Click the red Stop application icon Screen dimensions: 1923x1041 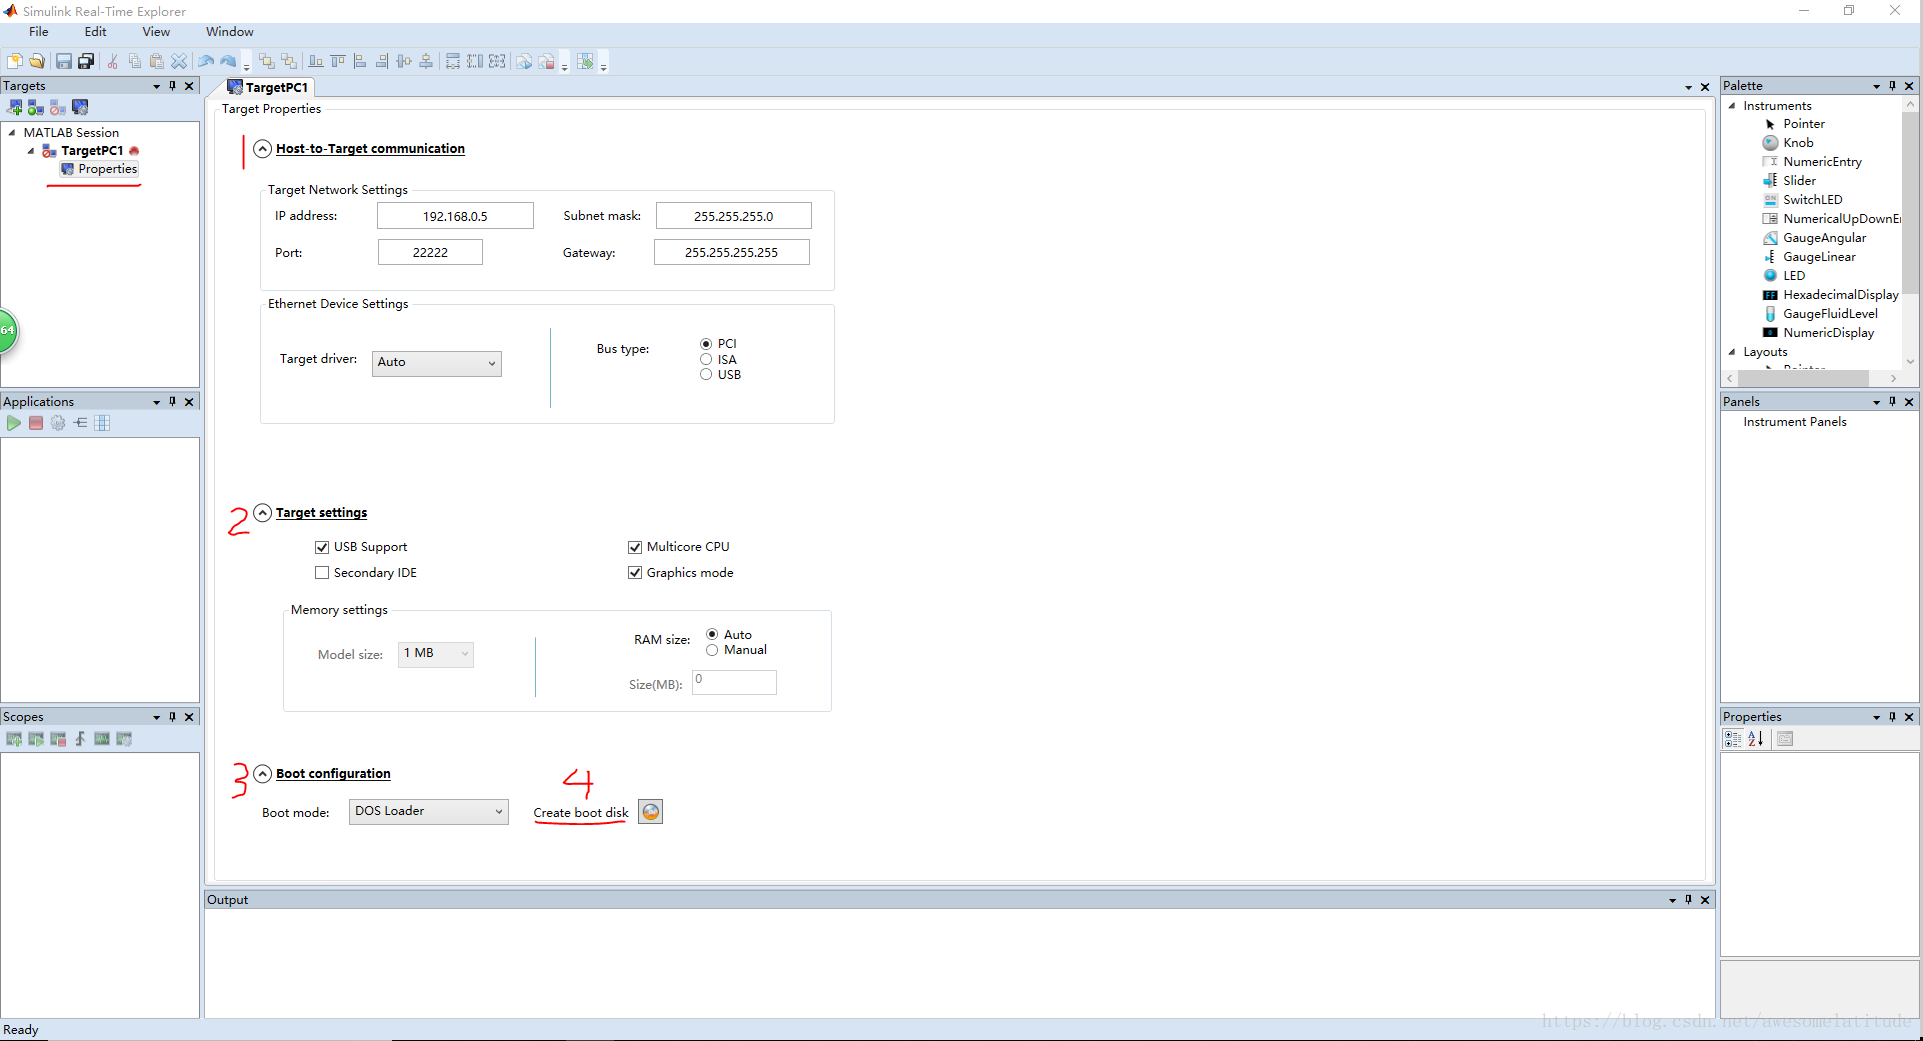[x=36, y=423]
